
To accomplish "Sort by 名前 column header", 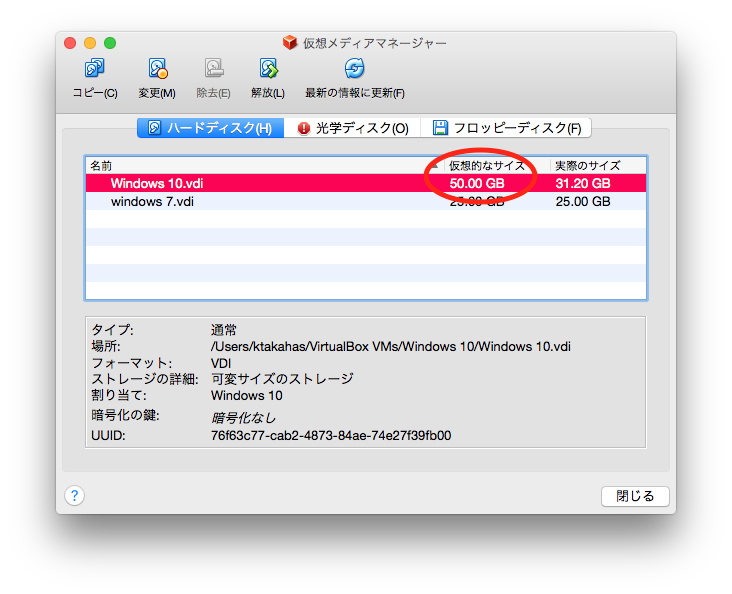I will [x=264, y=165].
